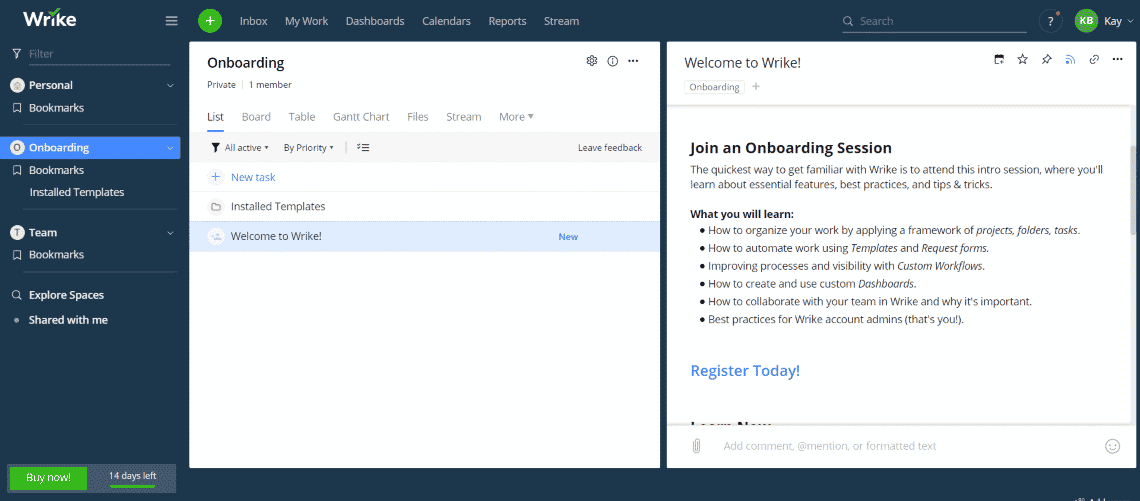Click Leave feedback link
Image resolution: width=1140 pixels, height=501 pixels.
[610, 148]
